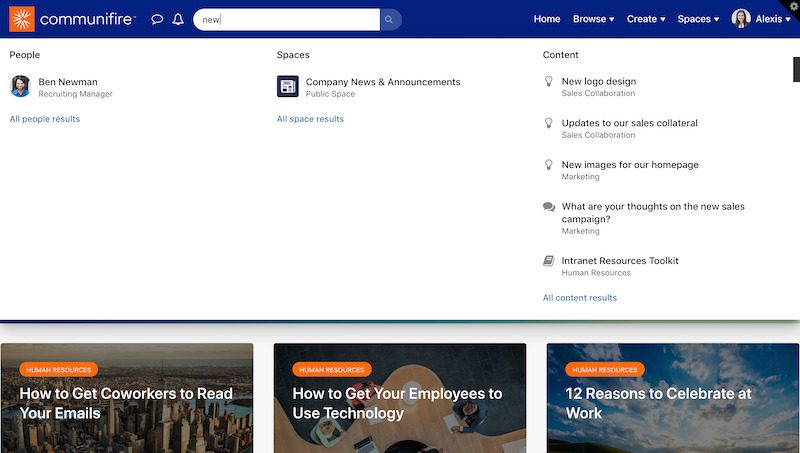Click the search field containing "new"
The image size is (800, 453).
click(x=287, y=19)
